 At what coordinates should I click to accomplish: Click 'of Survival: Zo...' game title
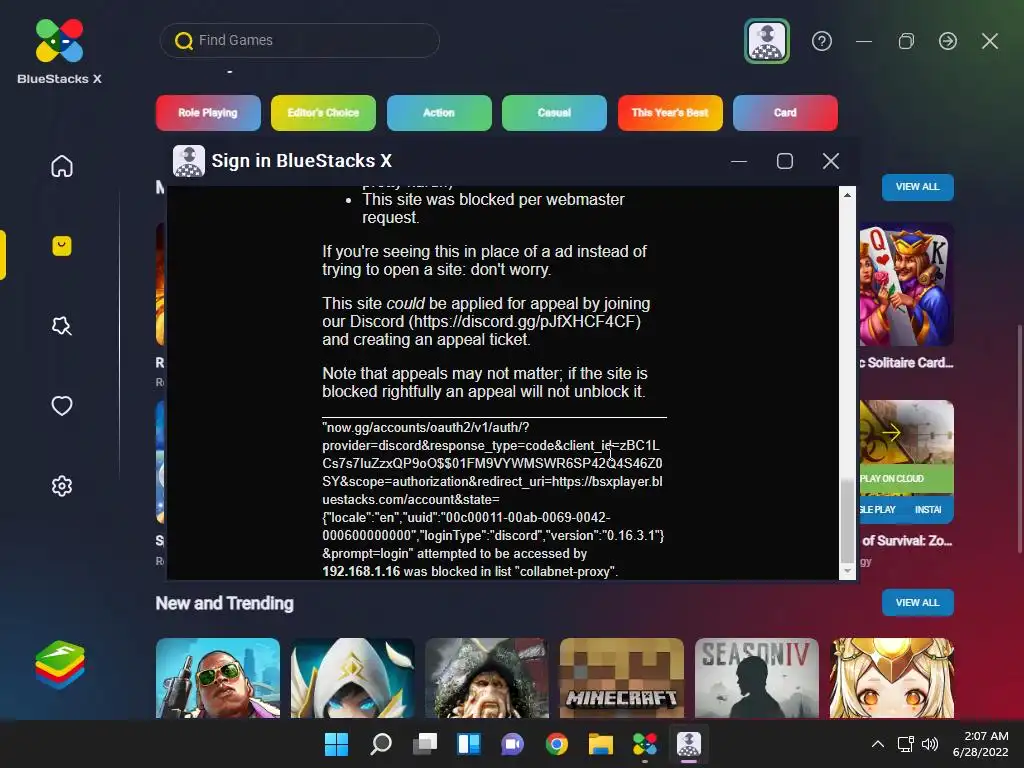click(x=906, y=541)
